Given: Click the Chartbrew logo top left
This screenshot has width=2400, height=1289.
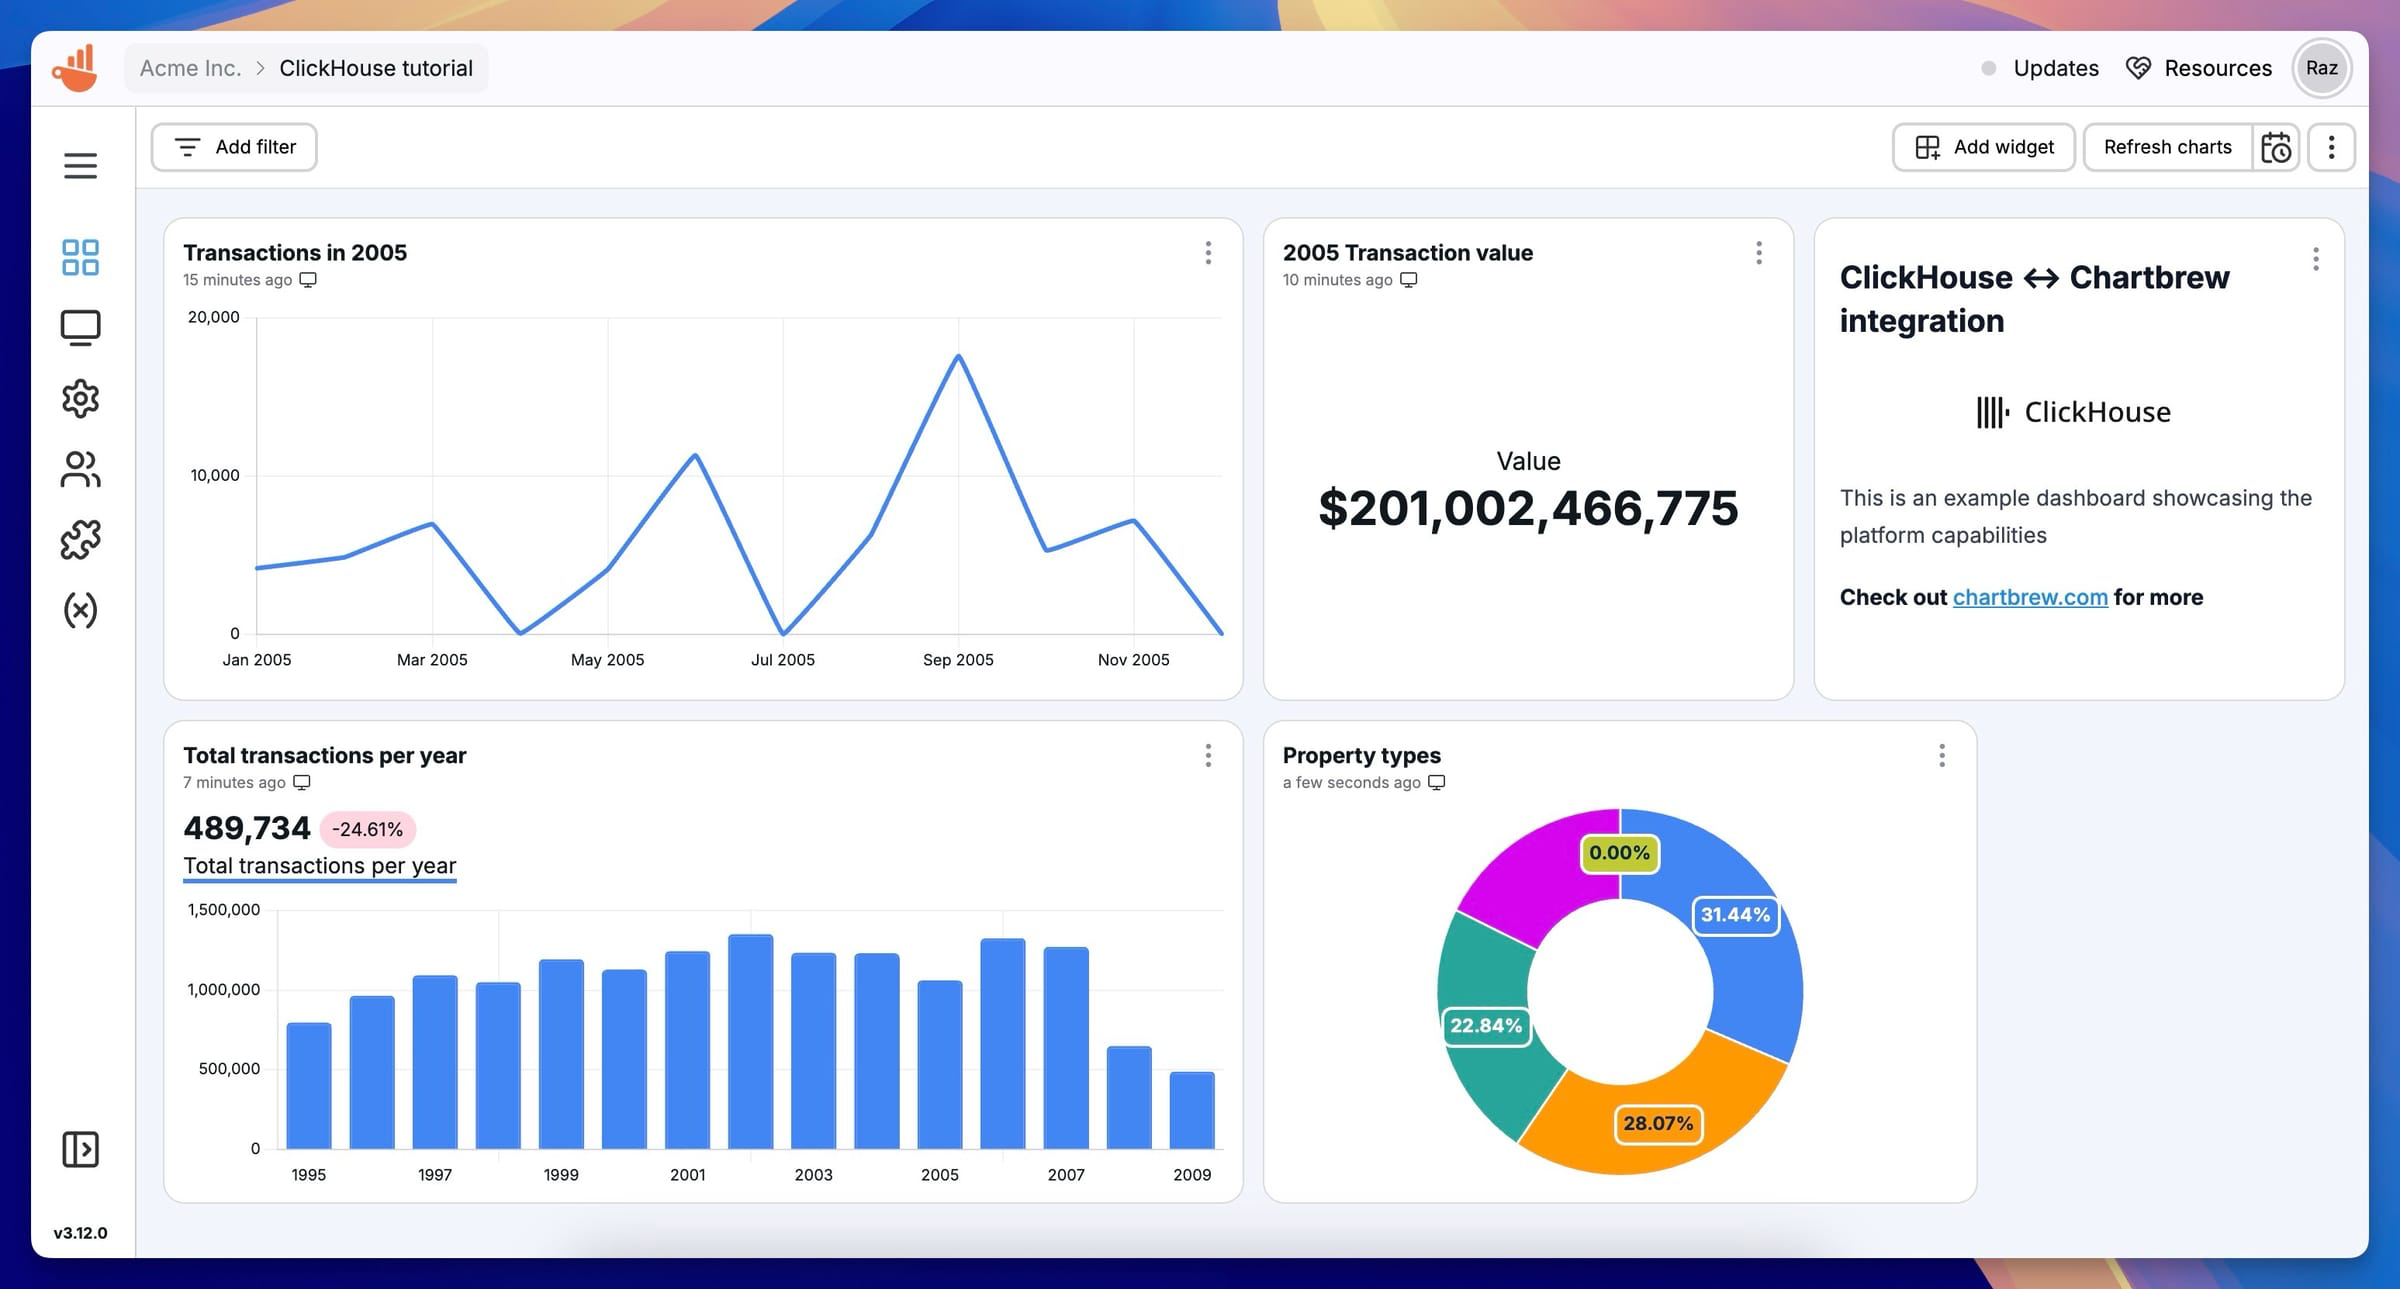Looking at the screenshot, I should tap(77, 66).
